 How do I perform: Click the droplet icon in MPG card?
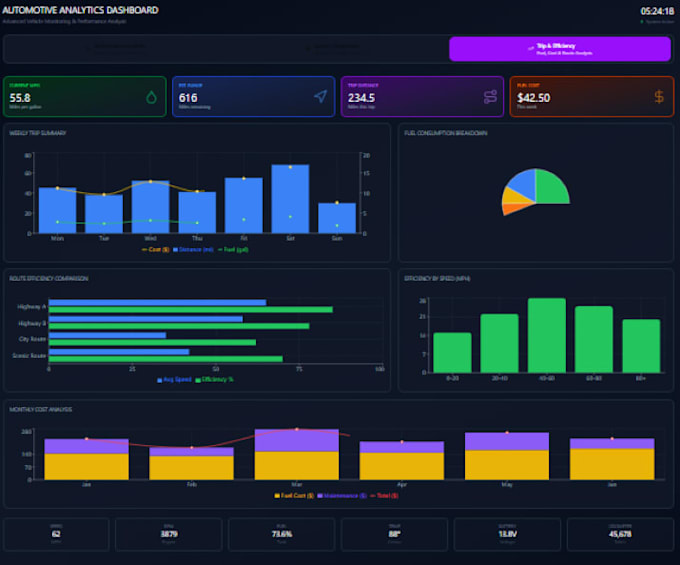(151, 97)
